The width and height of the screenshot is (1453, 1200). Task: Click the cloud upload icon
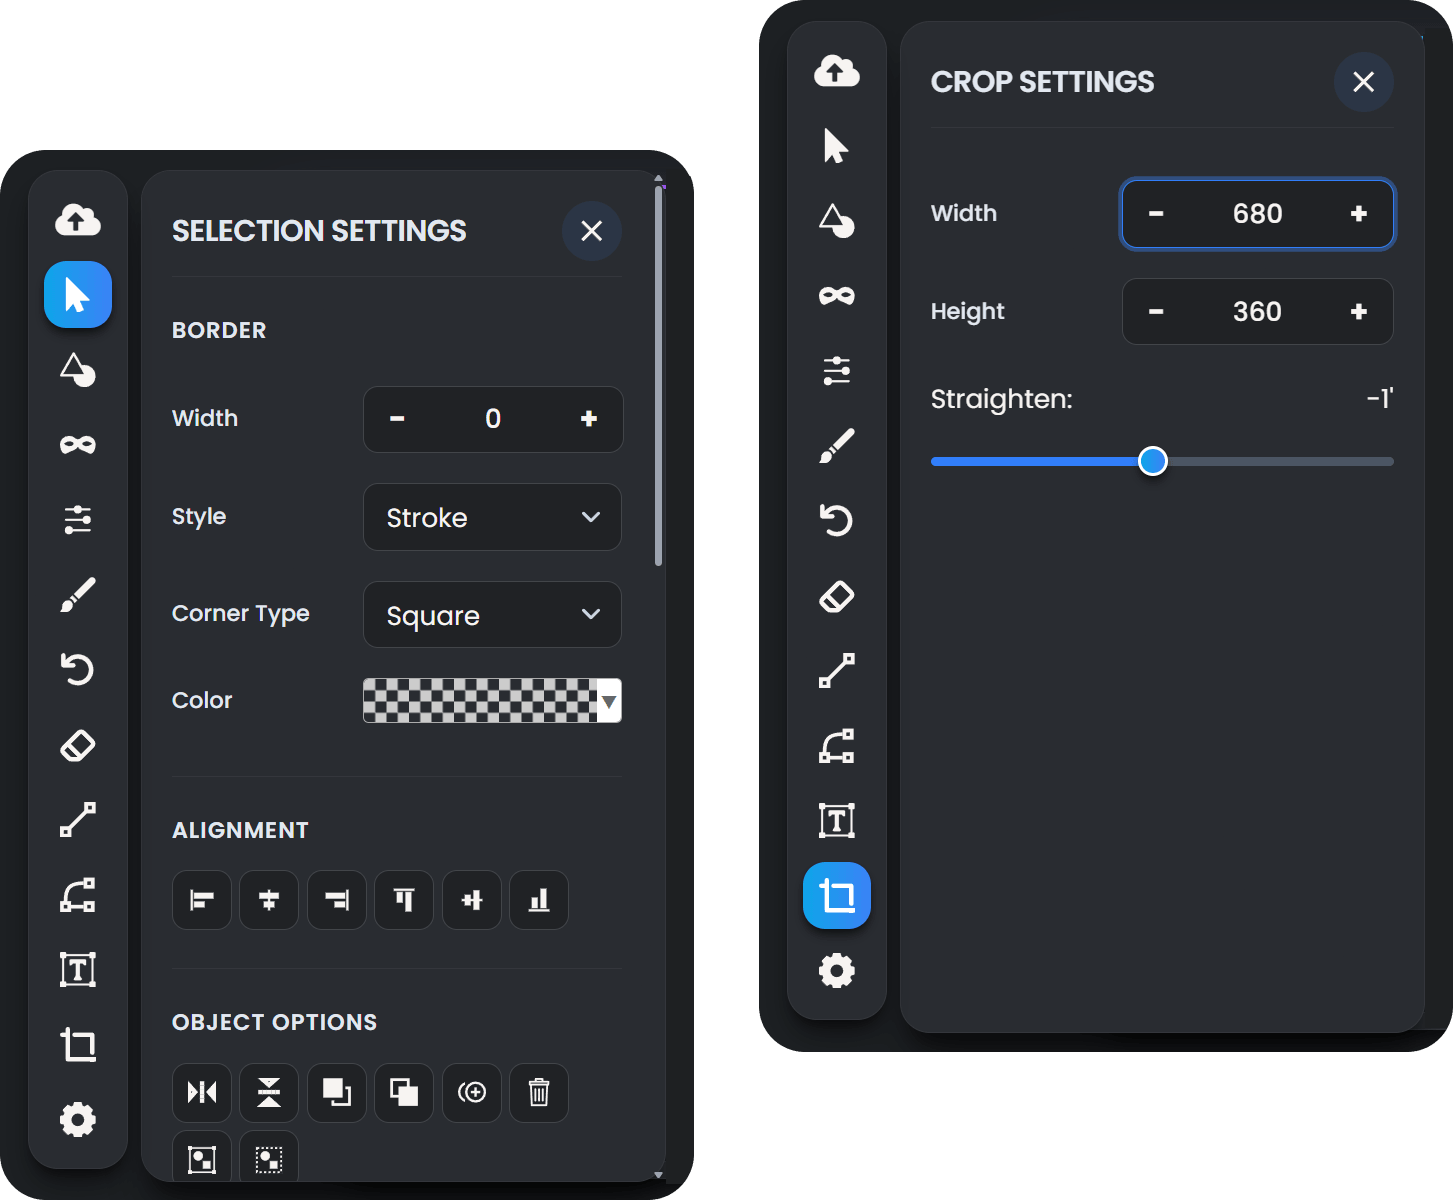pos(78,221)
